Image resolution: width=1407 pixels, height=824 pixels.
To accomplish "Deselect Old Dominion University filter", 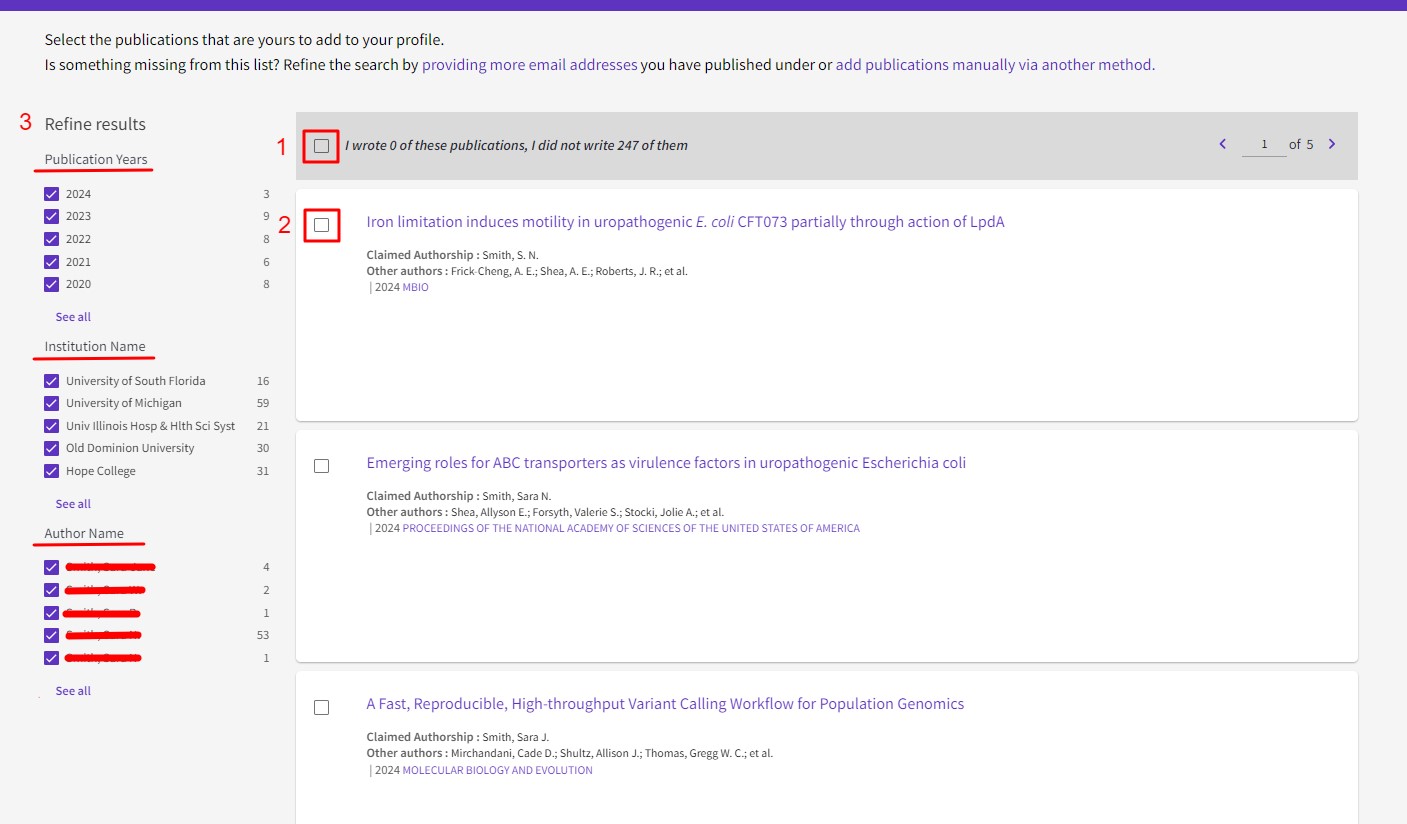I will [52, 448].
